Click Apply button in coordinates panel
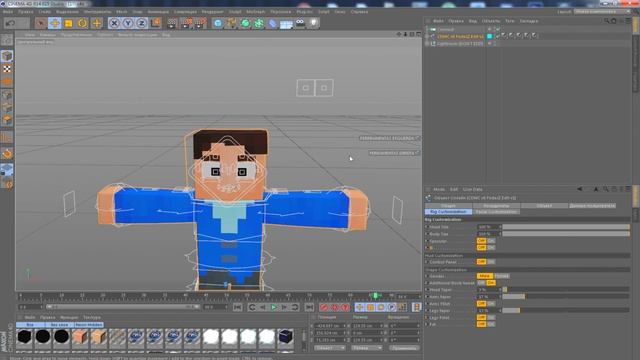The width and height of the screenshot is (640, 360). (x=404, y=348)
